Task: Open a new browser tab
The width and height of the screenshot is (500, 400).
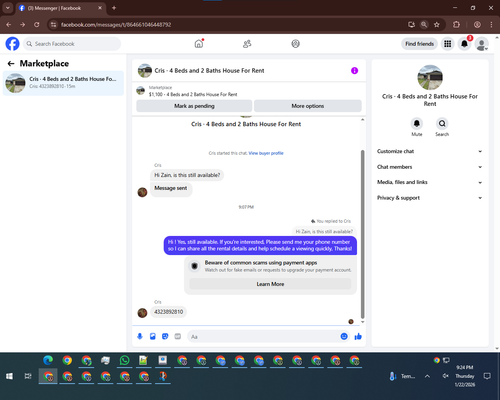Action: (x=114, y=8)
